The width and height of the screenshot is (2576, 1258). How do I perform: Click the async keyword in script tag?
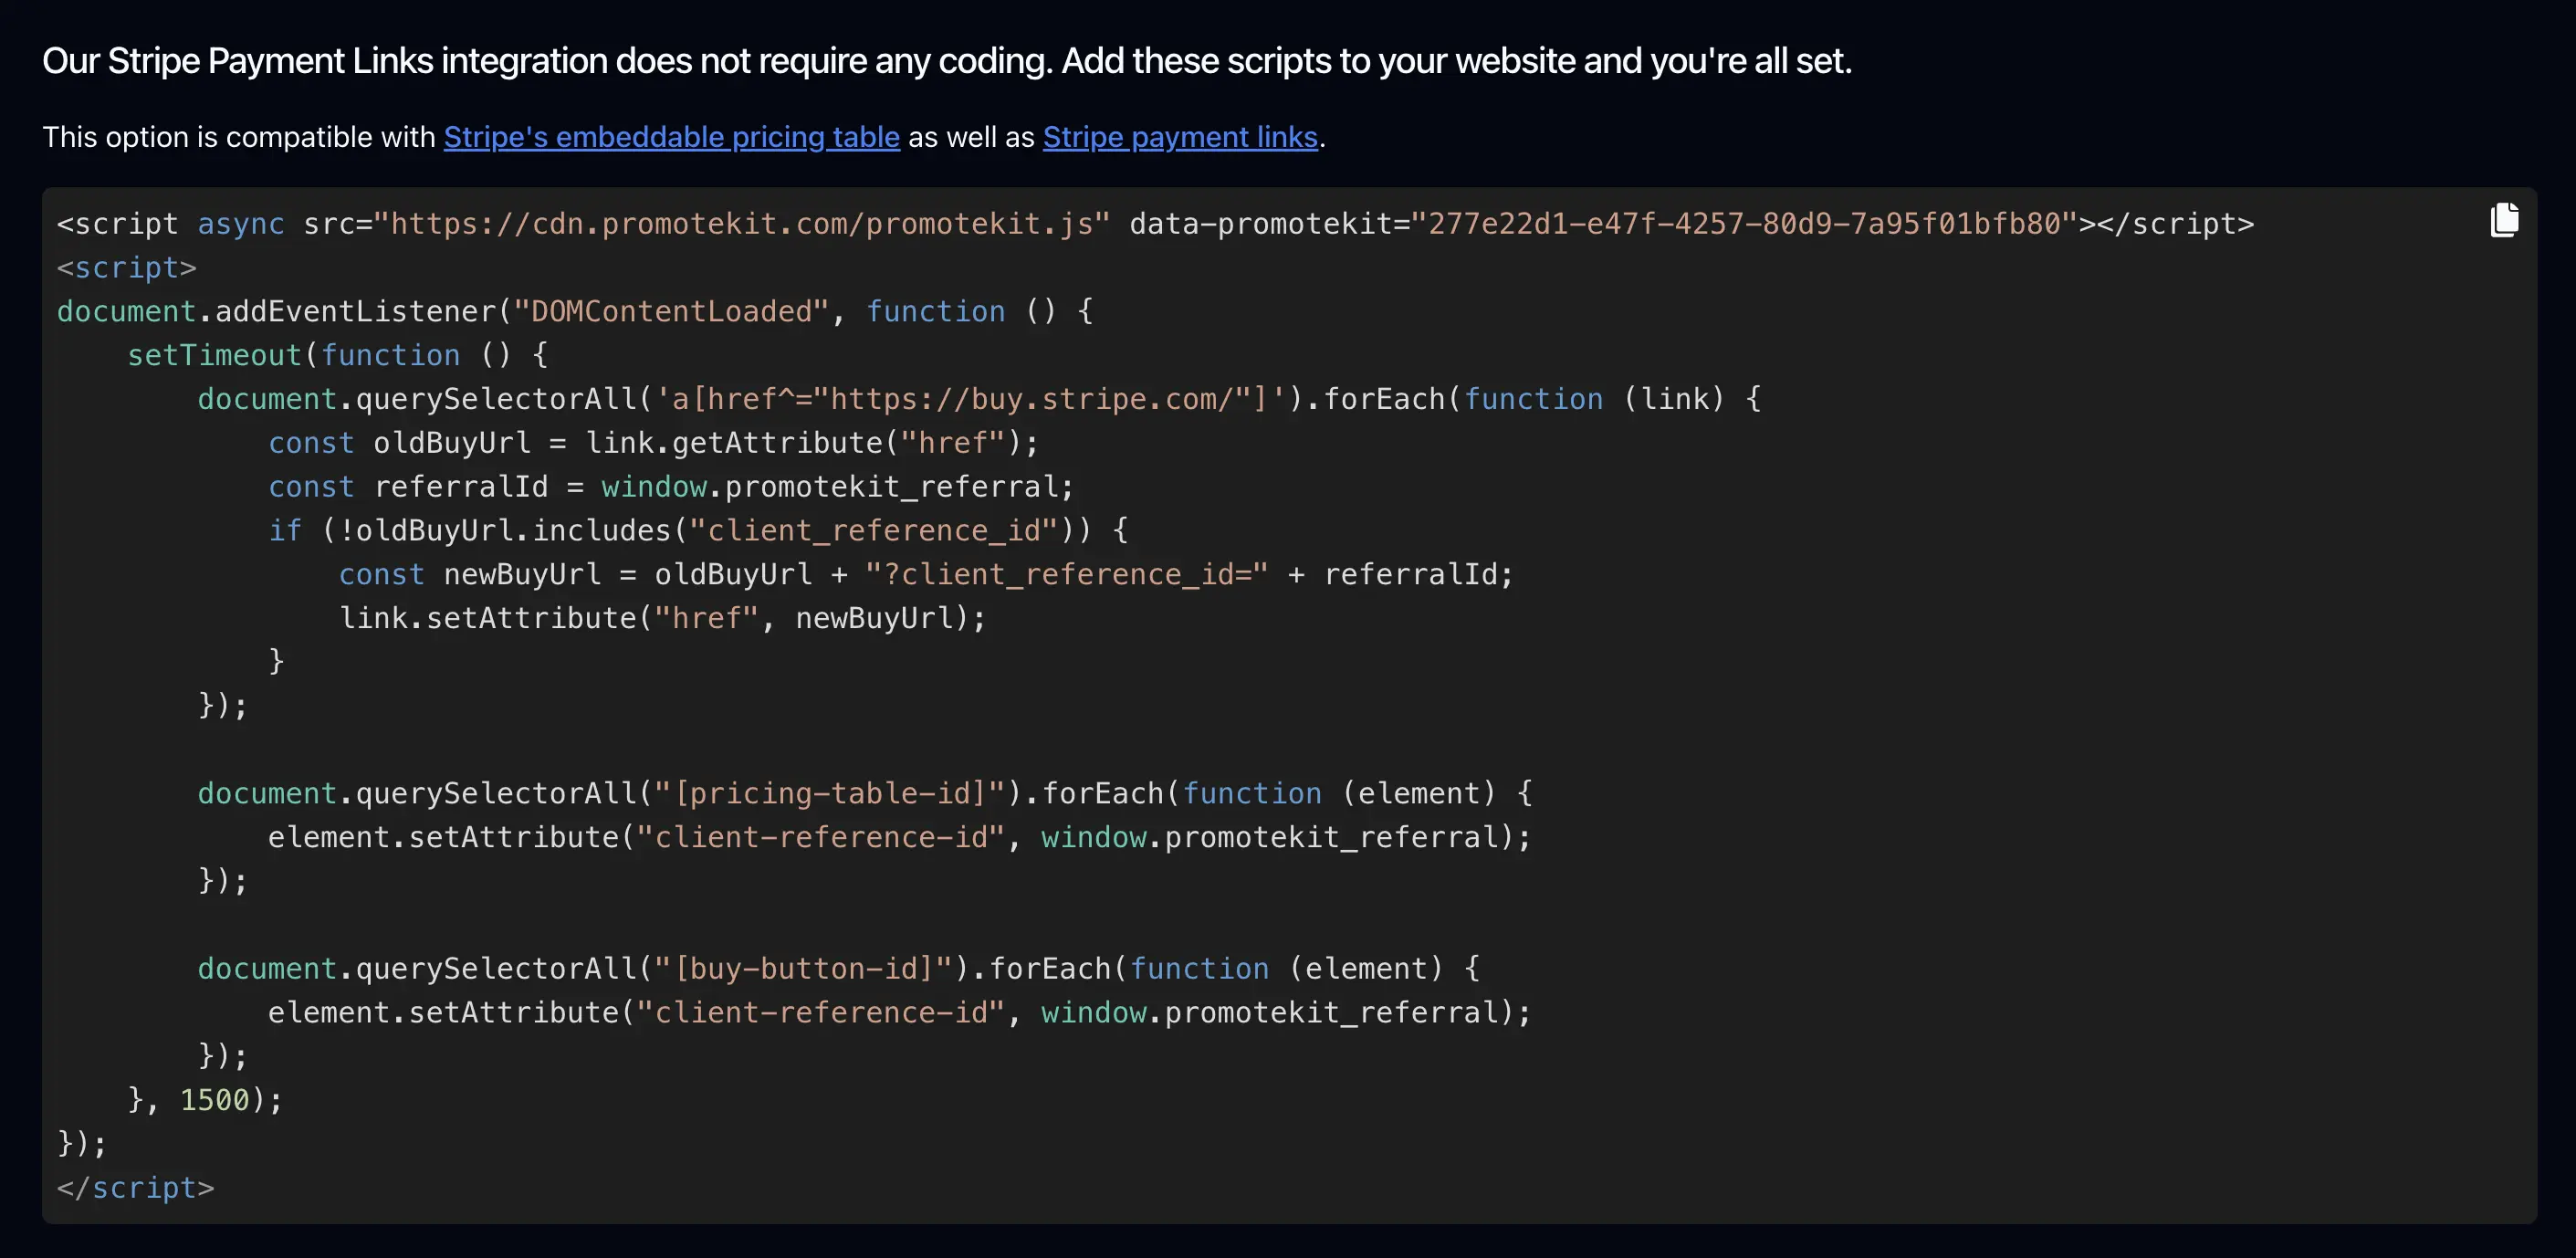click(240, 224)
